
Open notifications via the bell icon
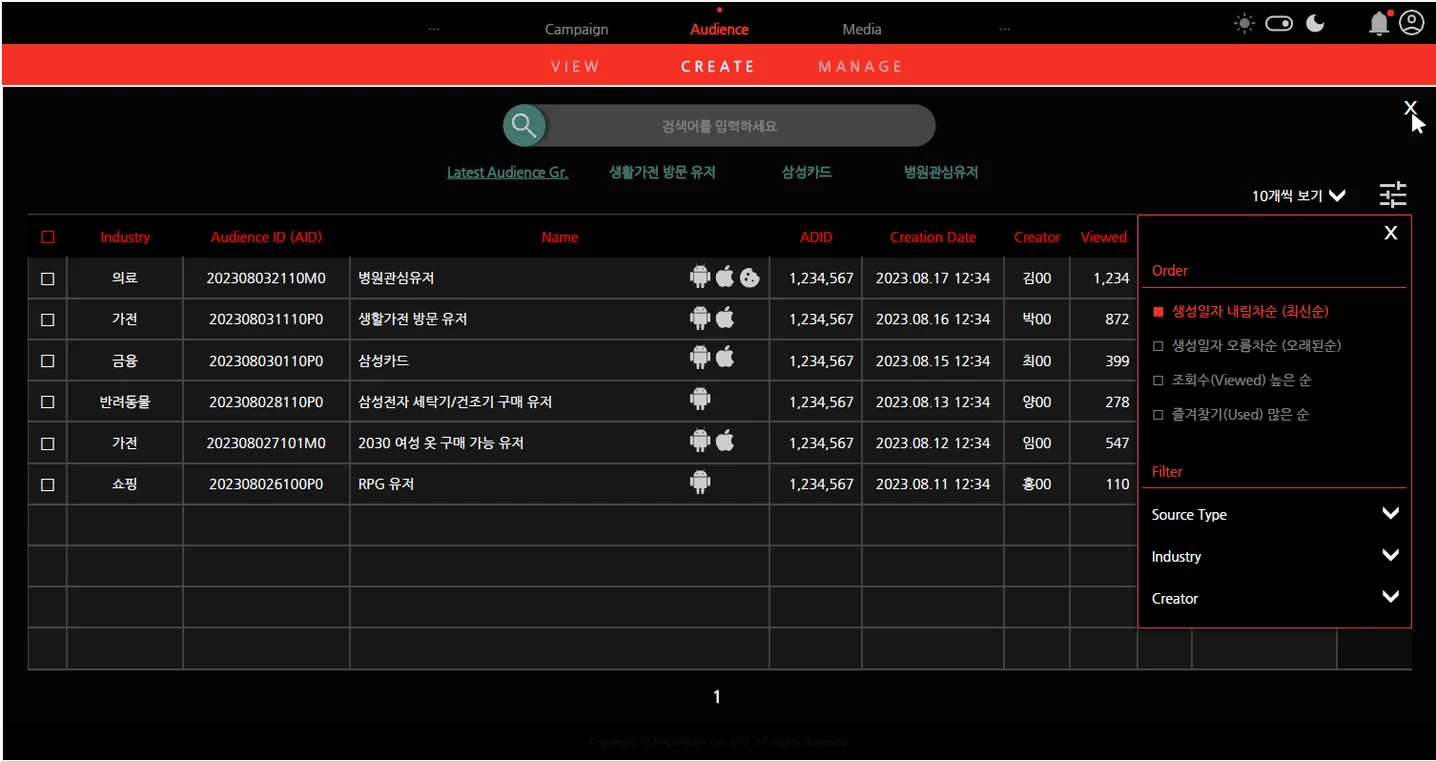1378,22
